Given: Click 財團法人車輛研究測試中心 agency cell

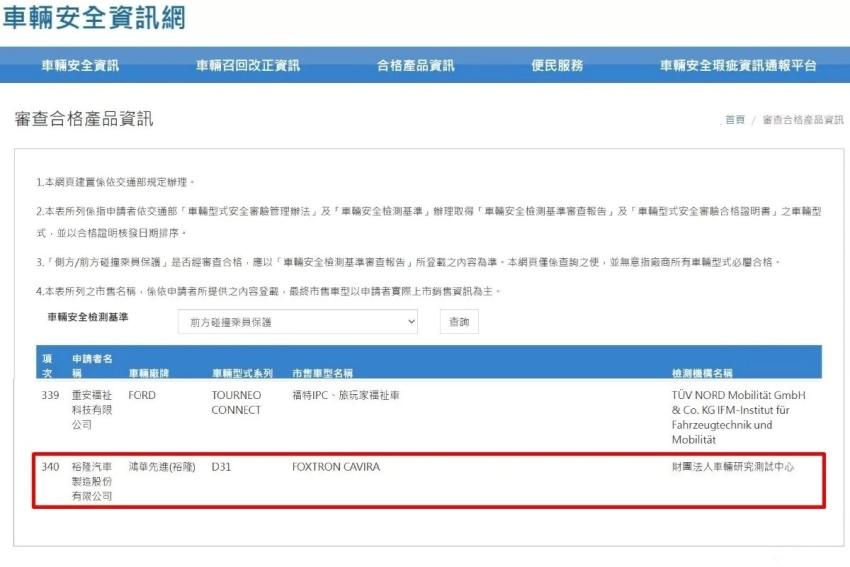Looking at the screenshot, I should click(x=733, y=467).
